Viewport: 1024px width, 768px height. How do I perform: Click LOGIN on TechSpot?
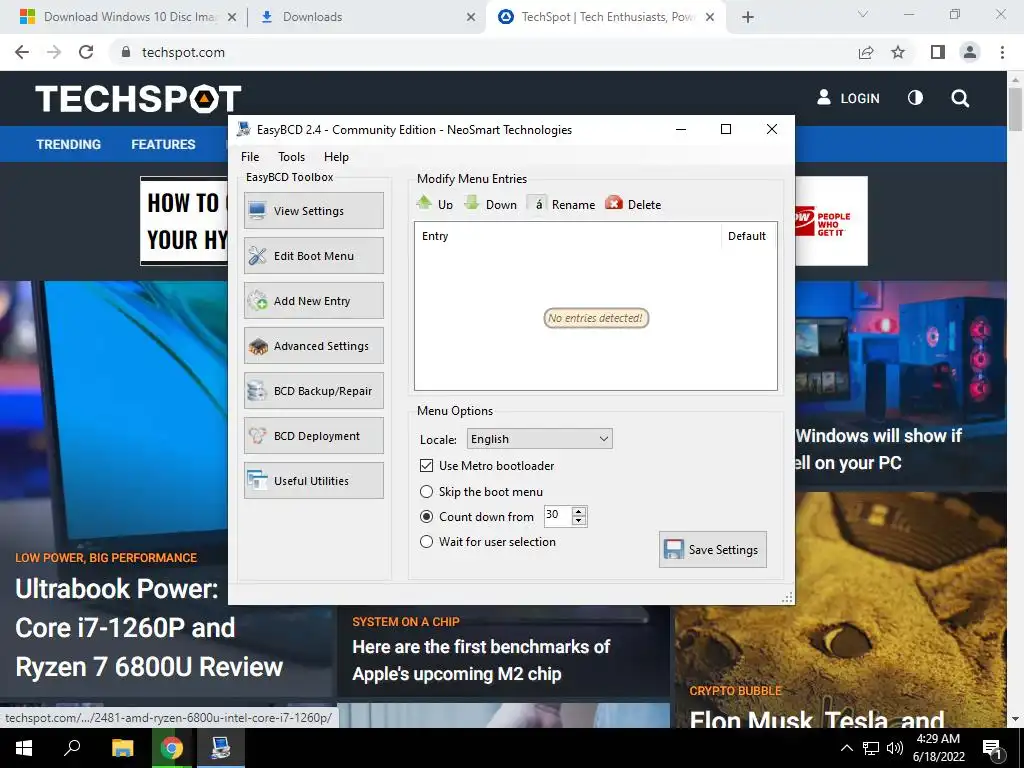tap(848, 98)
